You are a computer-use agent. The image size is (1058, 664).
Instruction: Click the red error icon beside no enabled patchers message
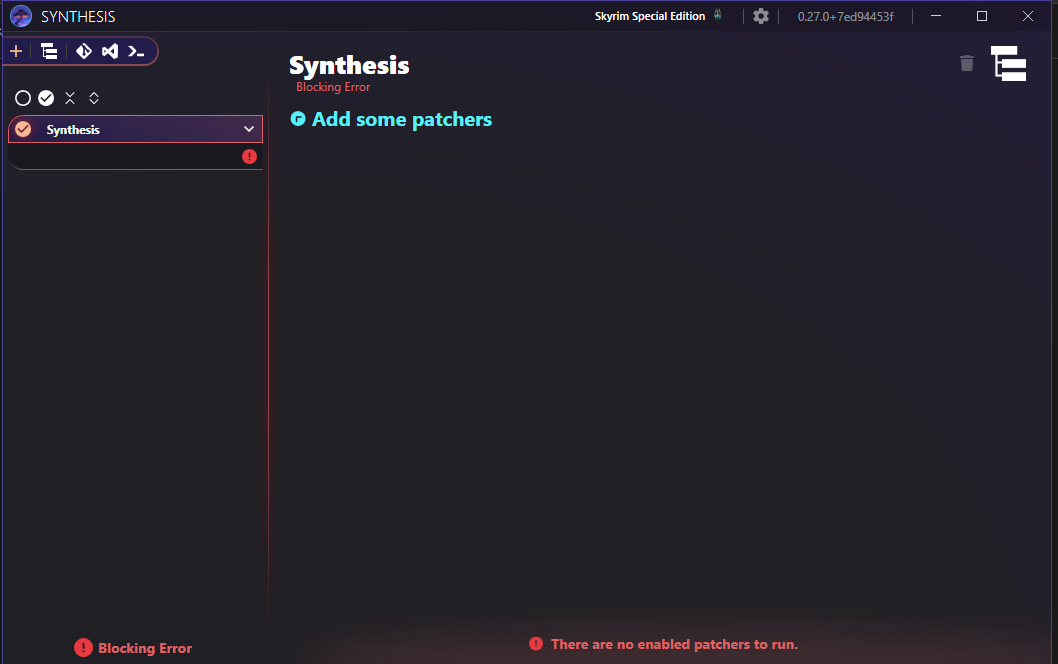pos(536,644)
